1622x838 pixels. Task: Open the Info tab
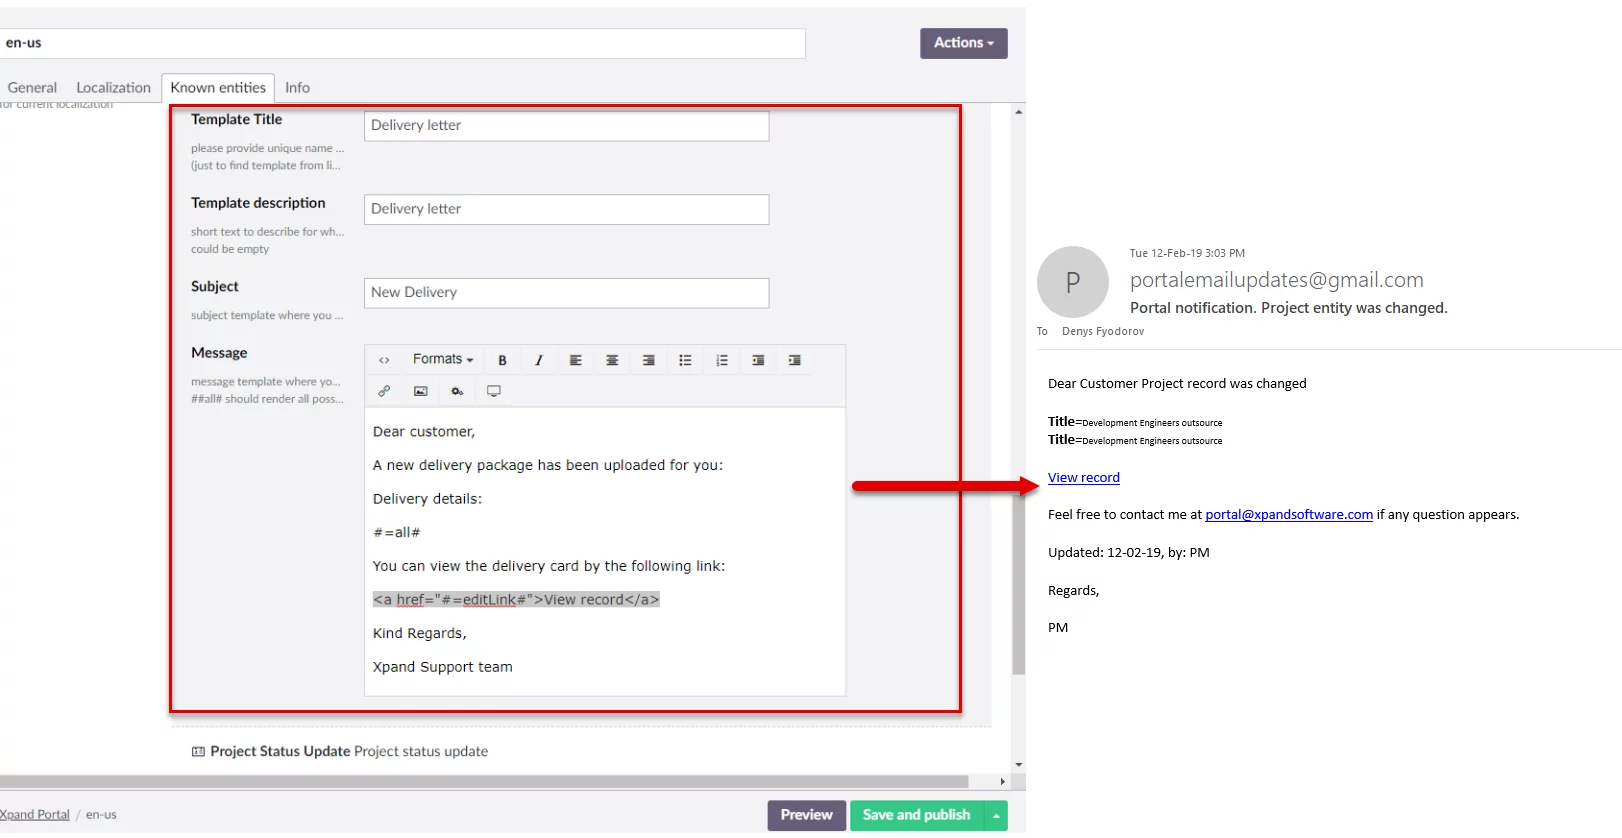[297, 88]
